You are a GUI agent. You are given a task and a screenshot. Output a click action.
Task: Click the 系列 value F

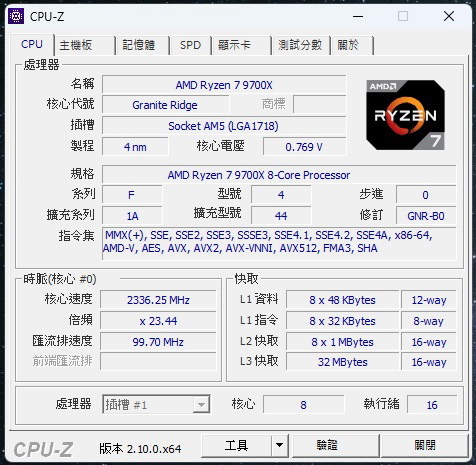[x=132, y=195]
